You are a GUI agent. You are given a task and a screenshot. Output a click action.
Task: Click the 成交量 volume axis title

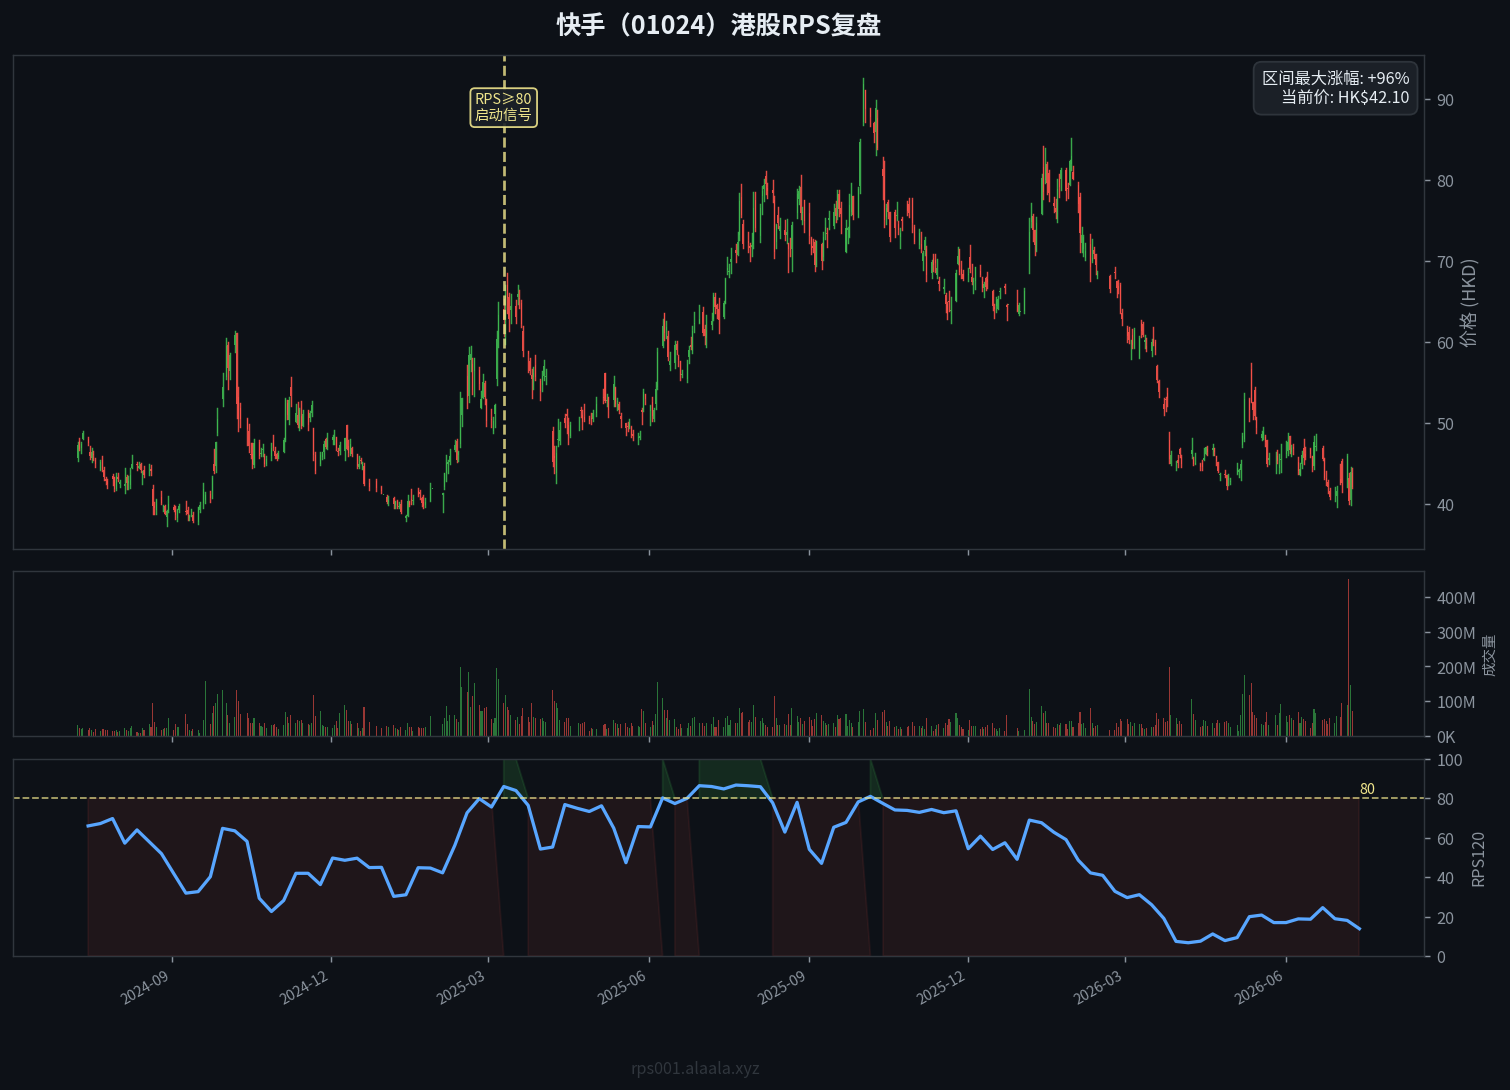(x=1488, y=655)
